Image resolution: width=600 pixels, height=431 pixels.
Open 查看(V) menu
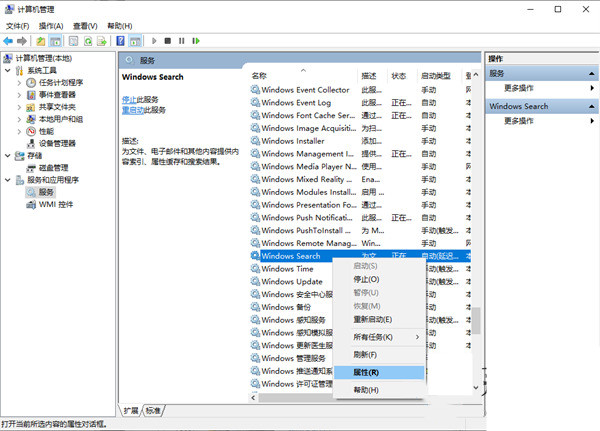tap(85, 26)
